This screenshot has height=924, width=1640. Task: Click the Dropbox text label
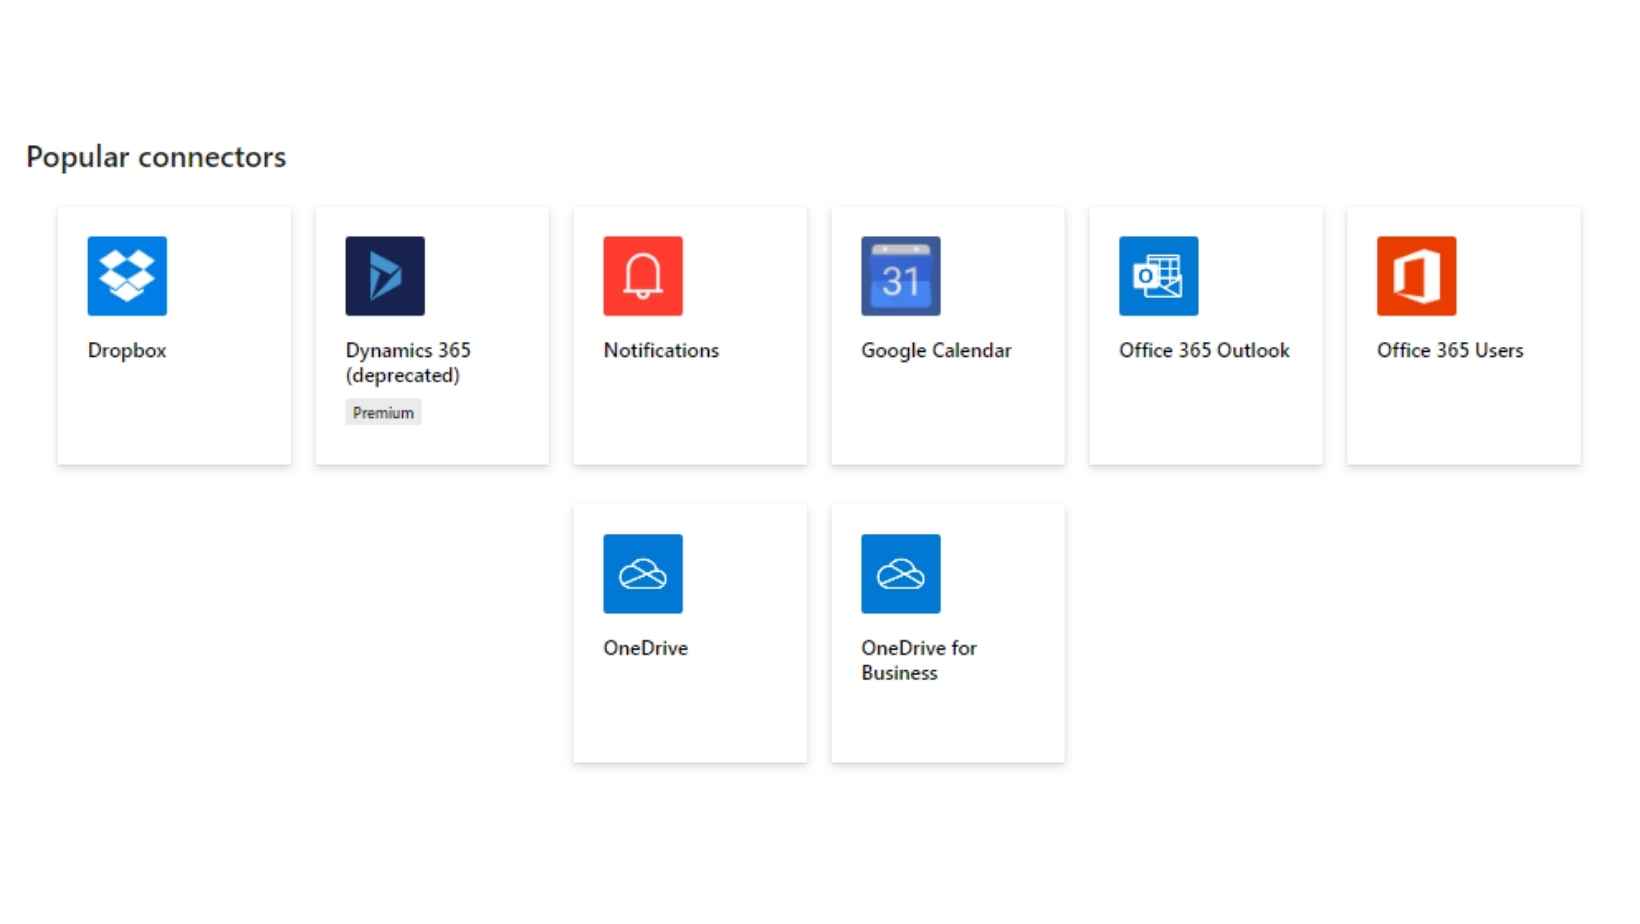coord(127,351)
